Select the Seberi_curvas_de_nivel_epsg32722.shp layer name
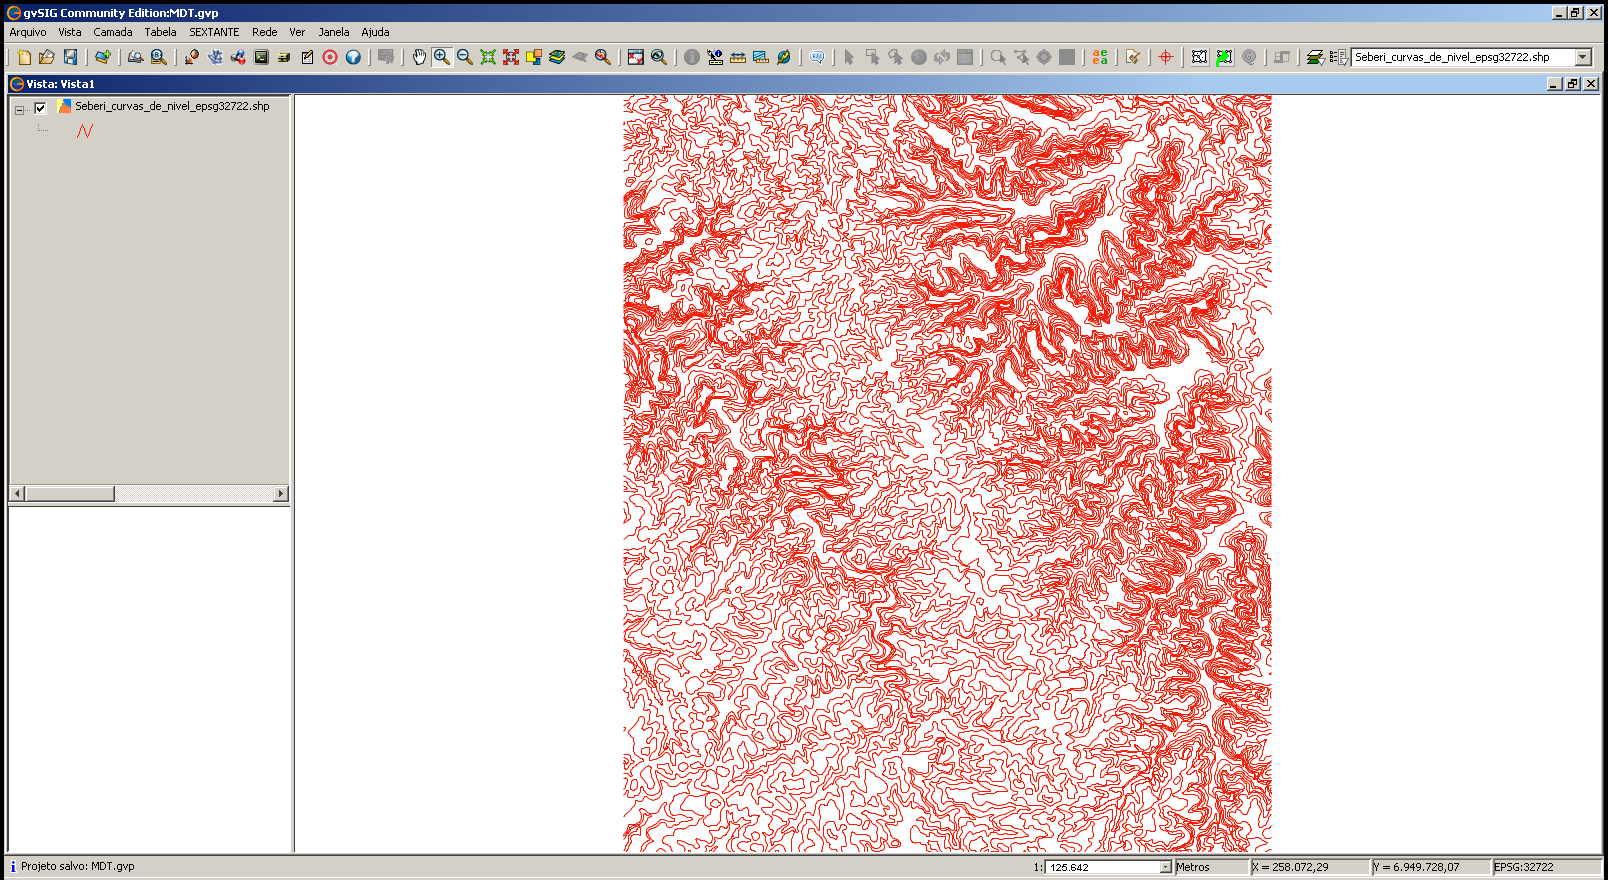The width and height of the screenshot is (1608, 880). click(172, 106)
